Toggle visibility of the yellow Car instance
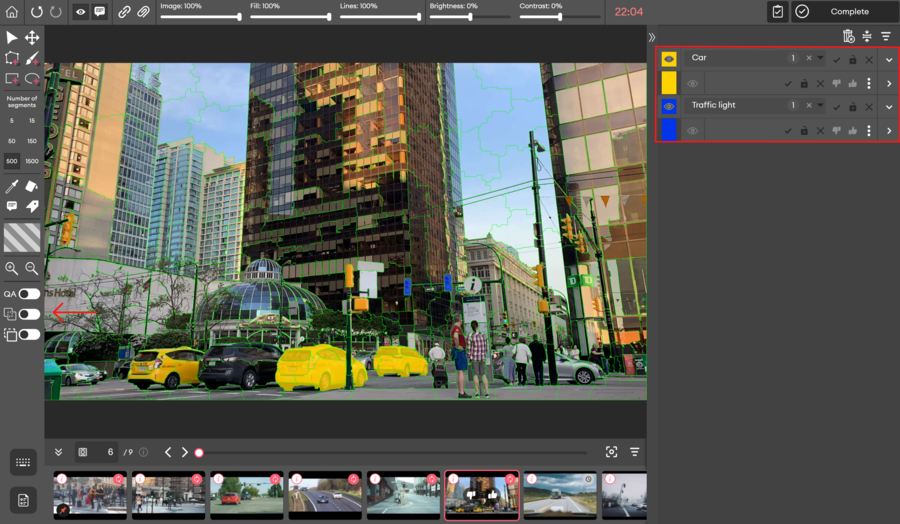The height and width of the screenshot is (524, 900). (693, 84)
